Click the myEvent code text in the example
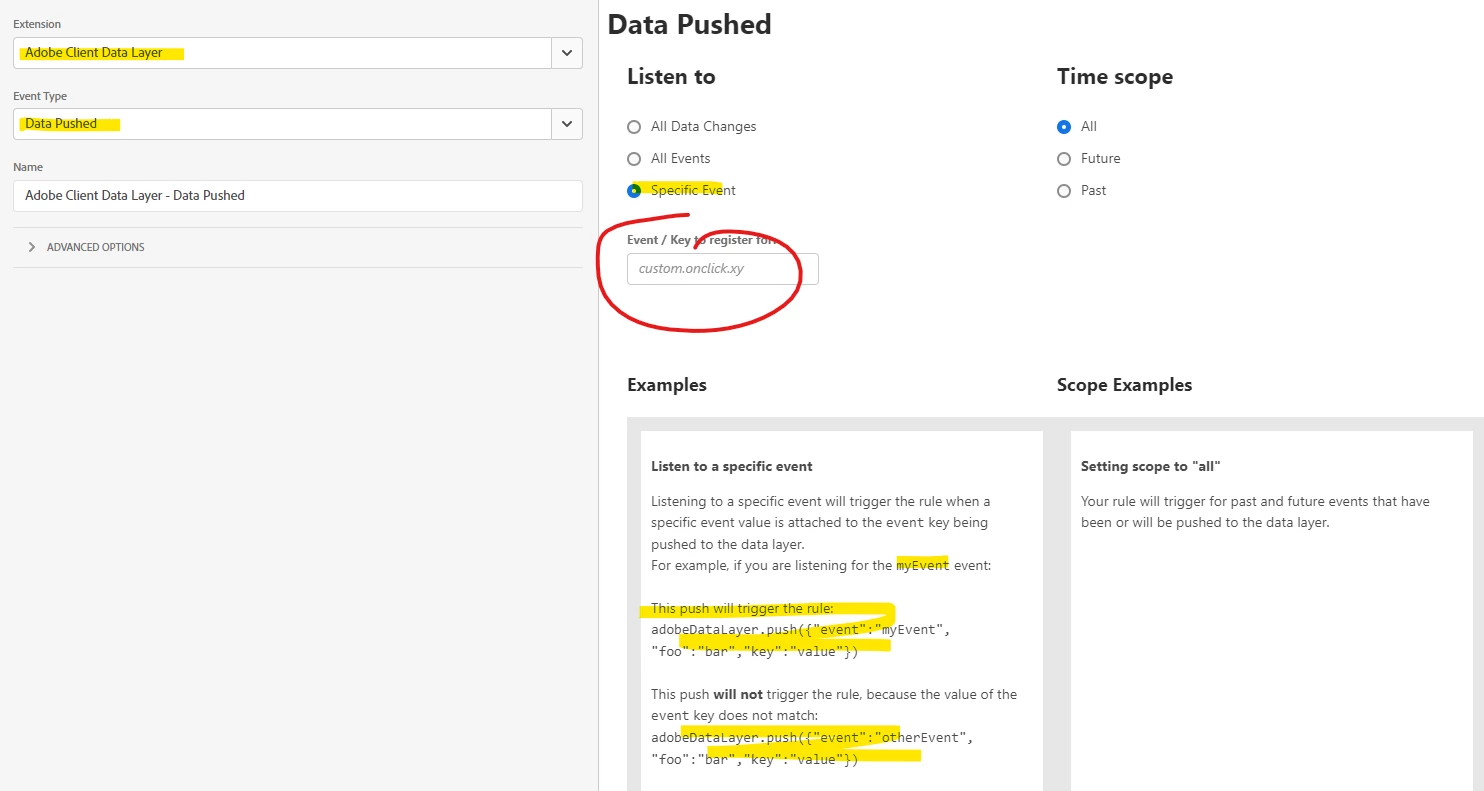Viewport: 1484px width, 791px height. click(x=922, y=566)
